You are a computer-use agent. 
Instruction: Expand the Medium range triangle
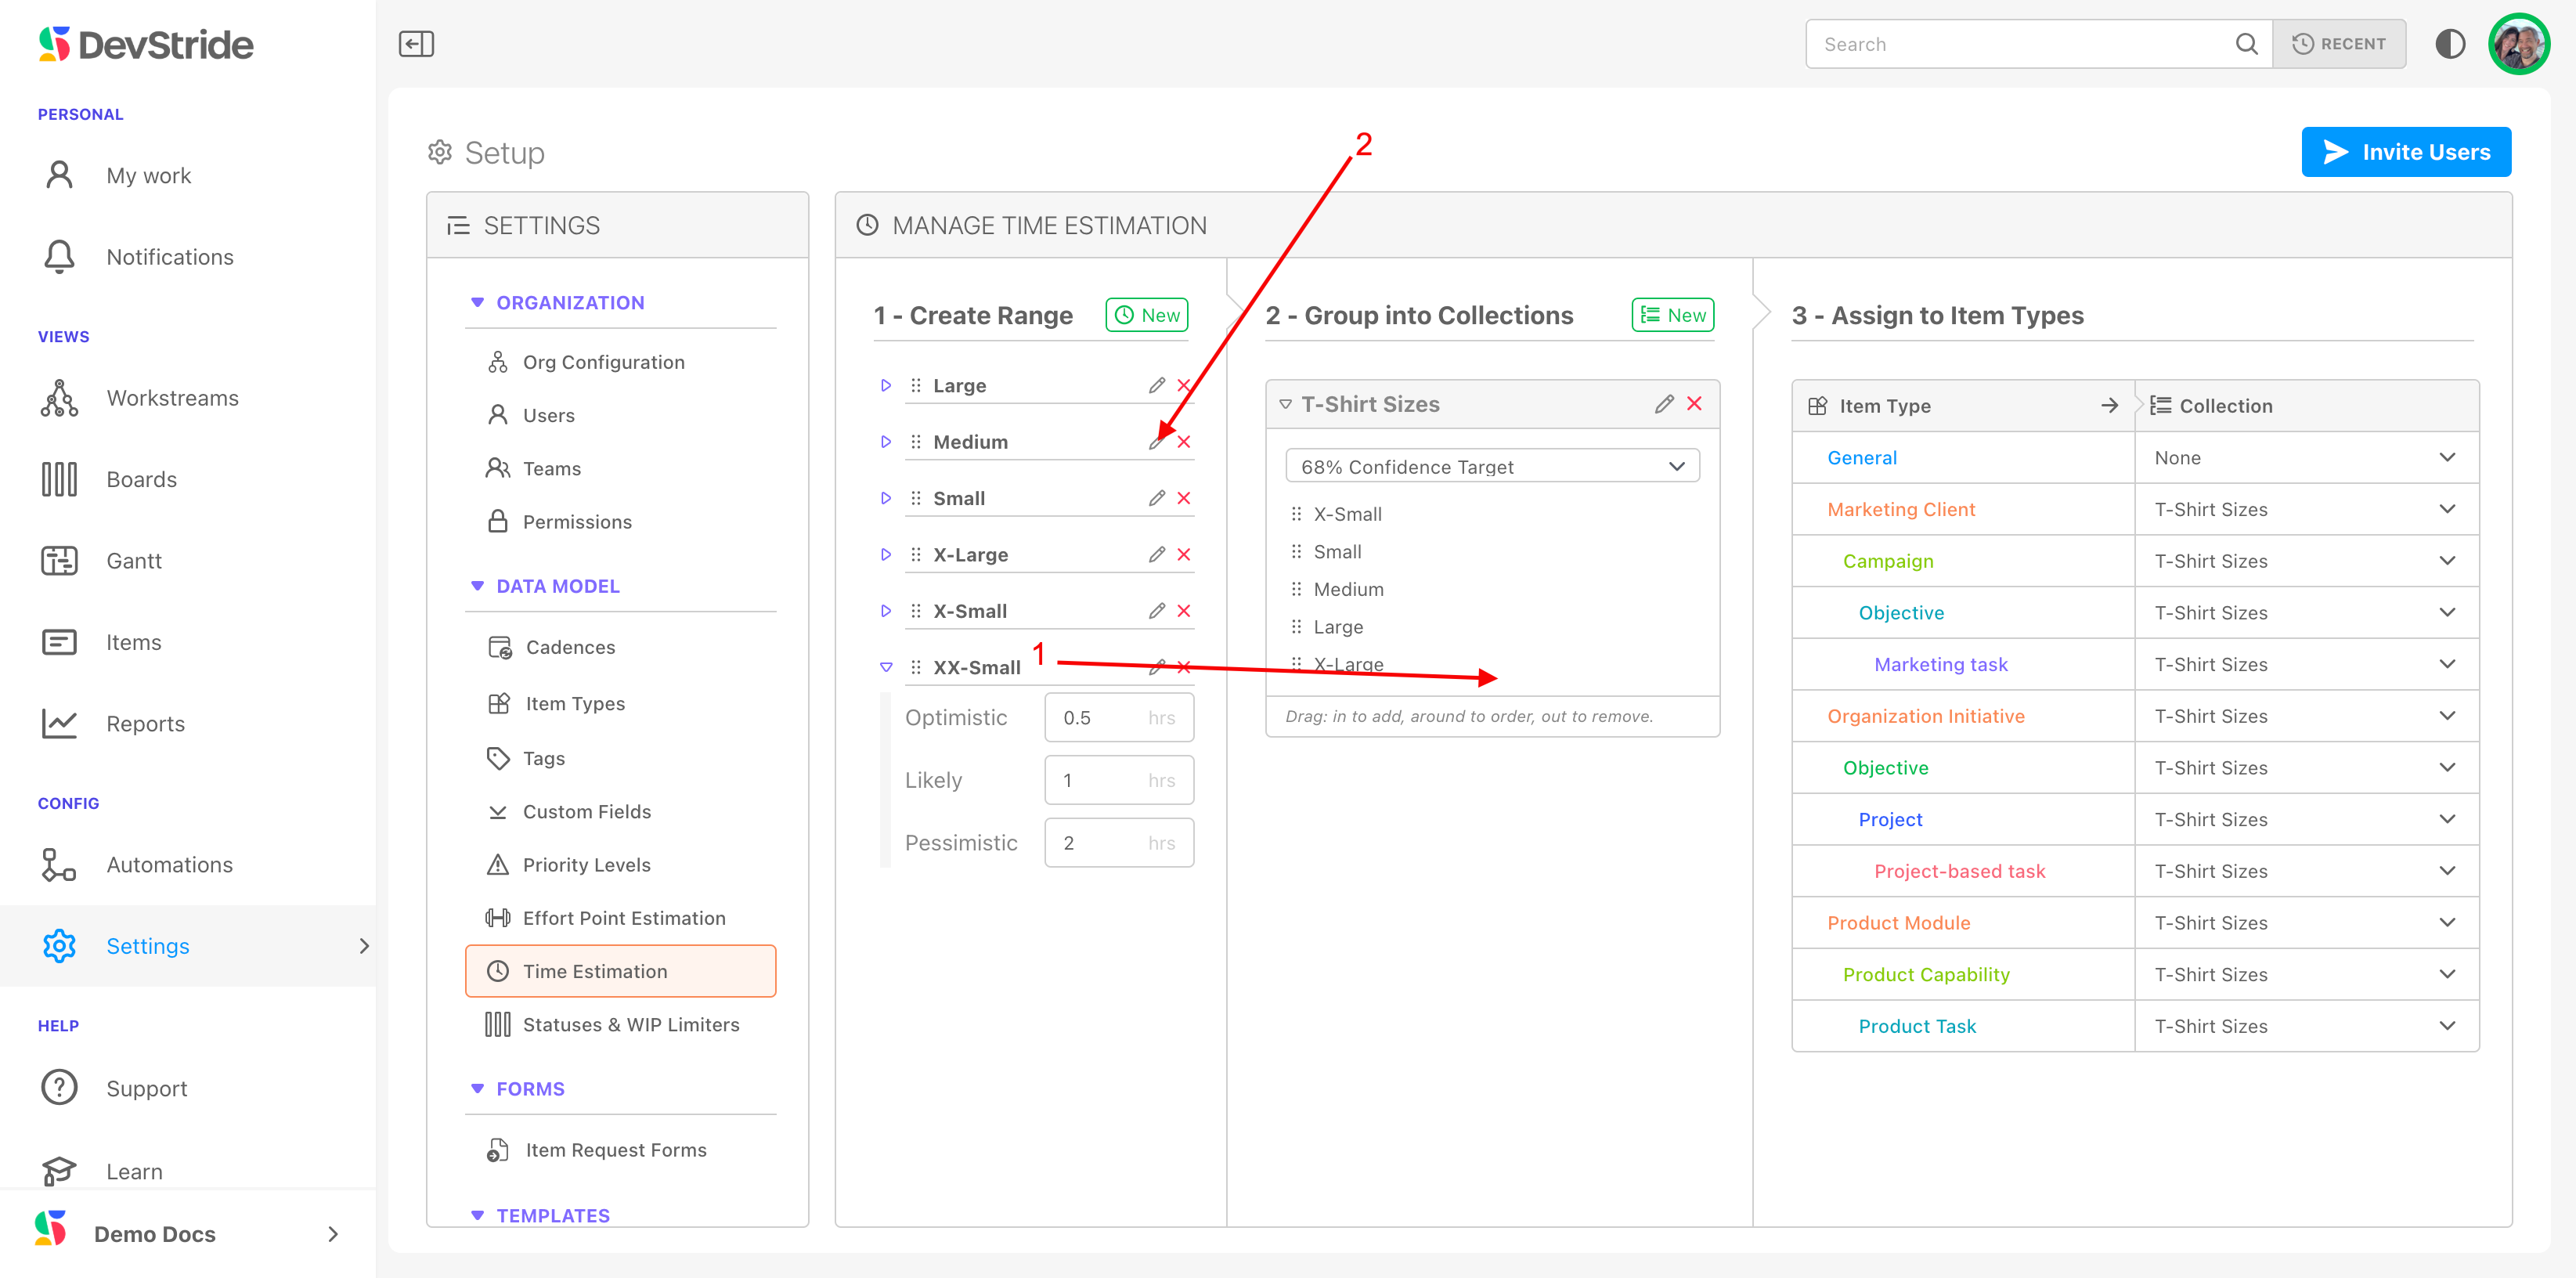click(885, 442)
